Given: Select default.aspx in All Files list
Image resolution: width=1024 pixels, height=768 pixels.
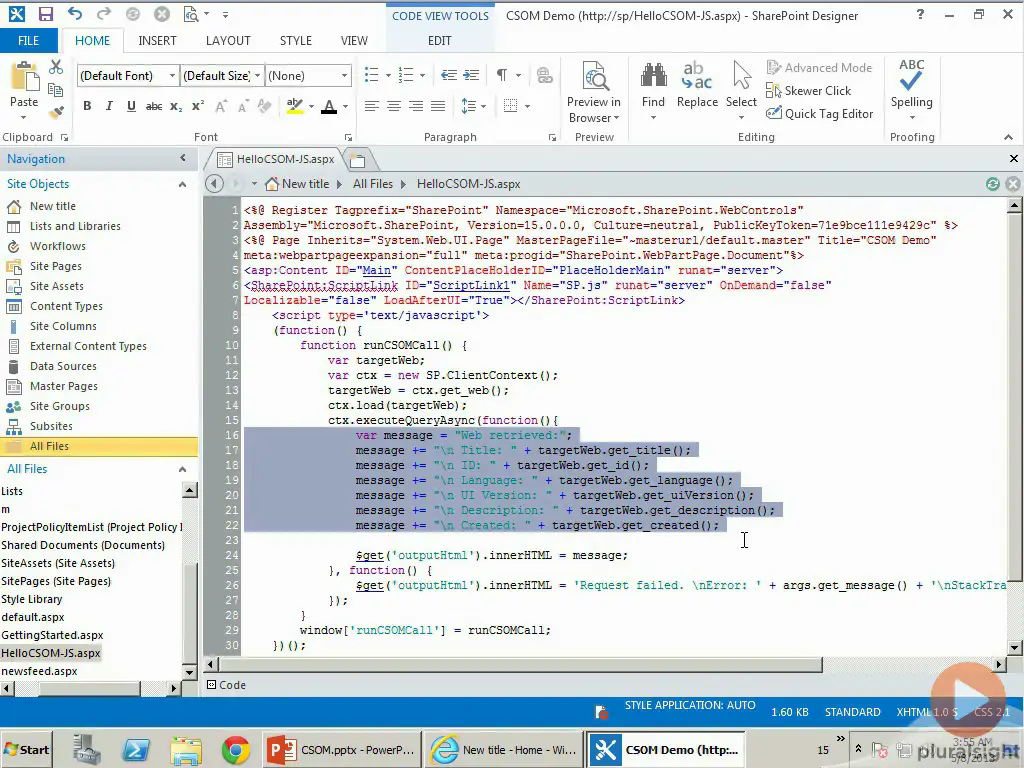Looking at the screenshot, I should pos(33,617).
